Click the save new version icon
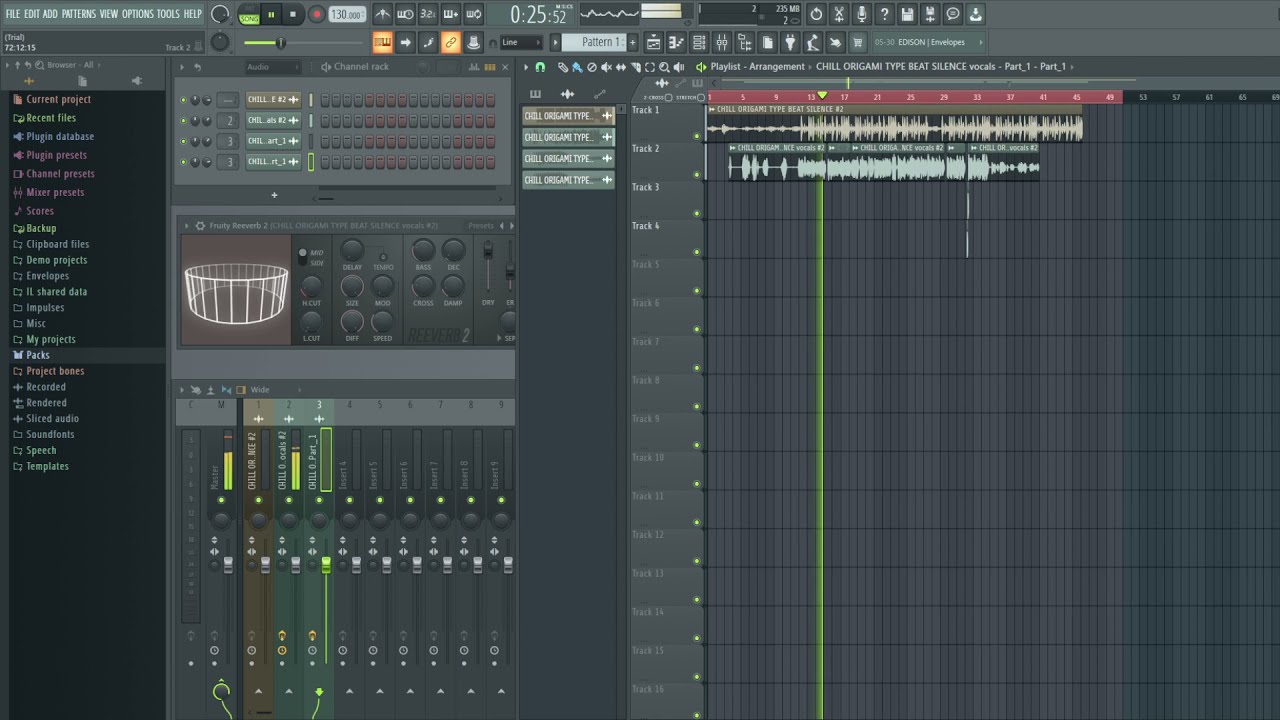Screen dimensions: 1280x720 (930, 14)
